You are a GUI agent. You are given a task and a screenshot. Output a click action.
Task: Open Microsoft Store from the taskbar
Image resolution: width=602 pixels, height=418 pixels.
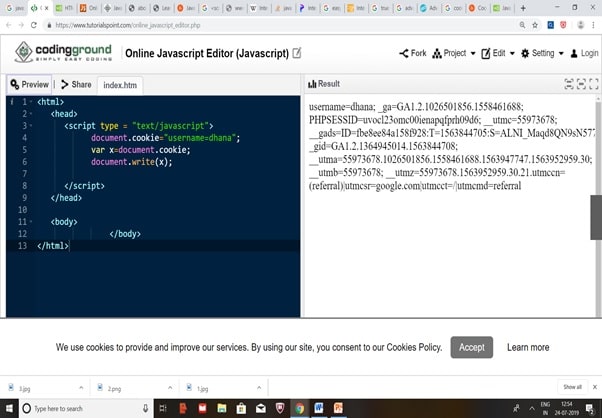point(241,408)
